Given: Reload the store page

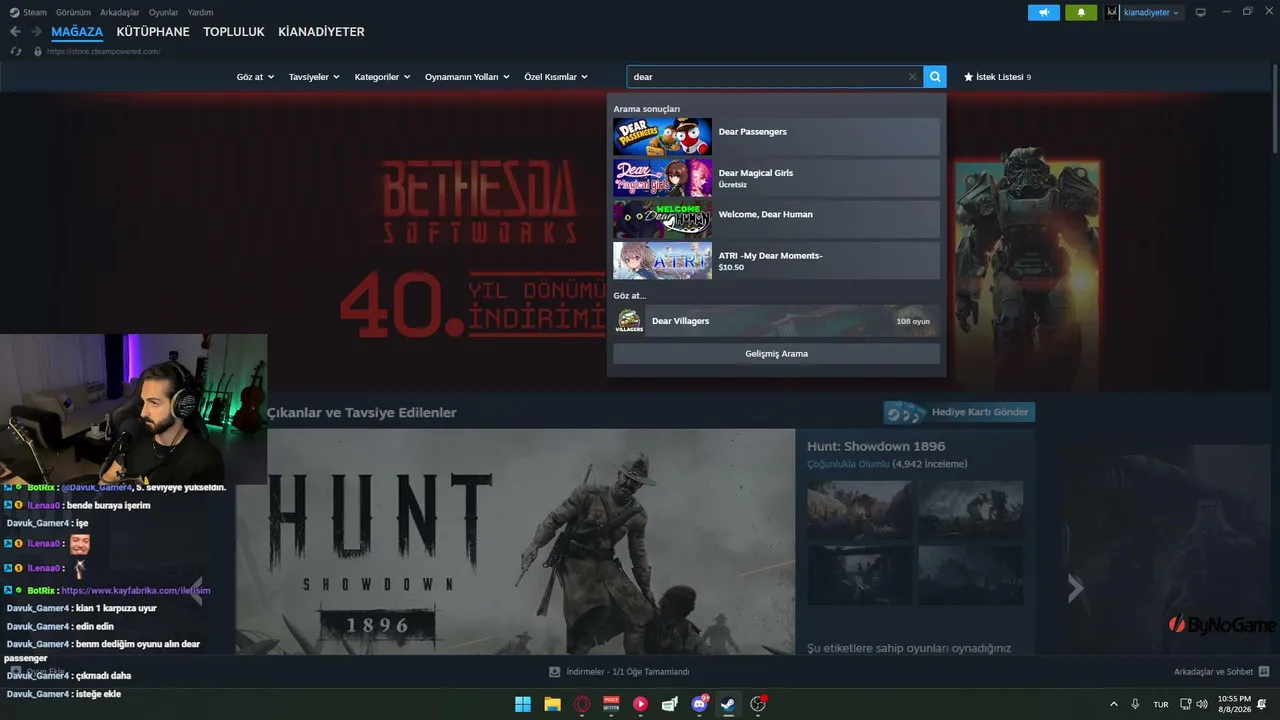Looking at the screenshot, I should click(15, 51).
